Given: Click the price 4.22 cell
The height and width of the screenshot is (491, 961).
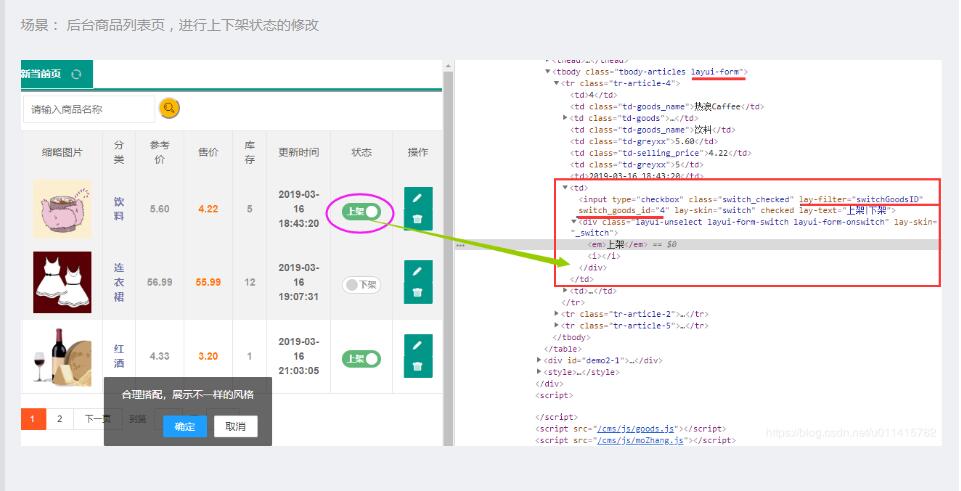Looking at the screenshot, I should point(208,209).
